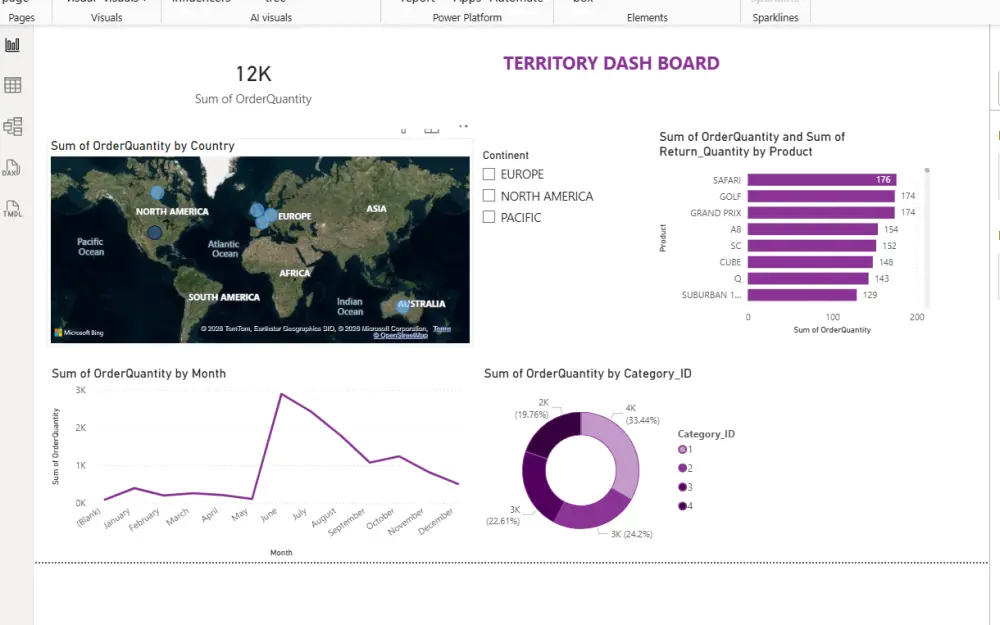Tick the PACIFIC continent checkbox
The width and height of the screenshot is (1000, 625).
489,217
